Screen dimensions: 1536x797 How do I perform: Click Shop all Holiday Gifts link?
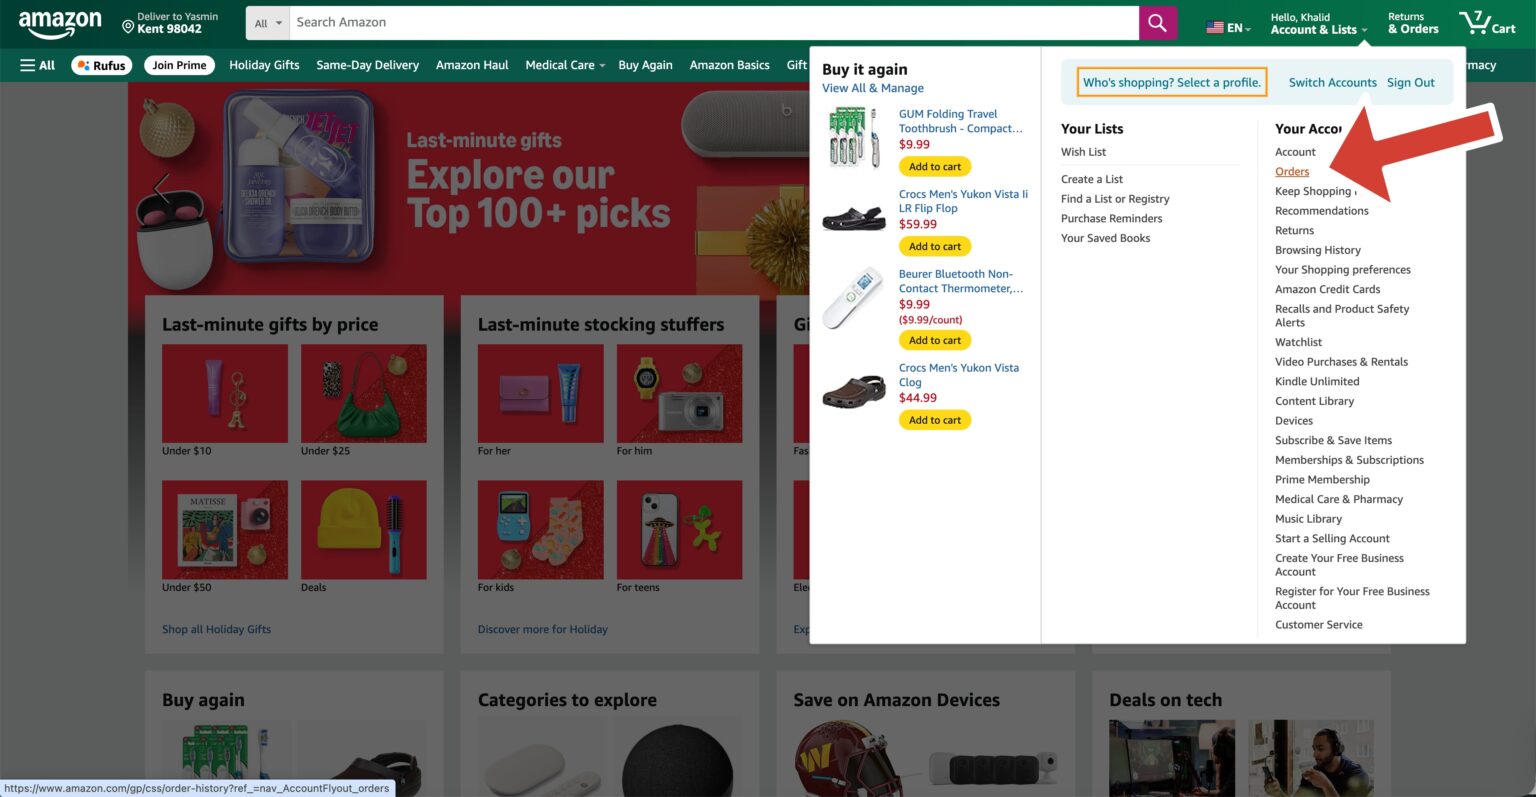216,629
